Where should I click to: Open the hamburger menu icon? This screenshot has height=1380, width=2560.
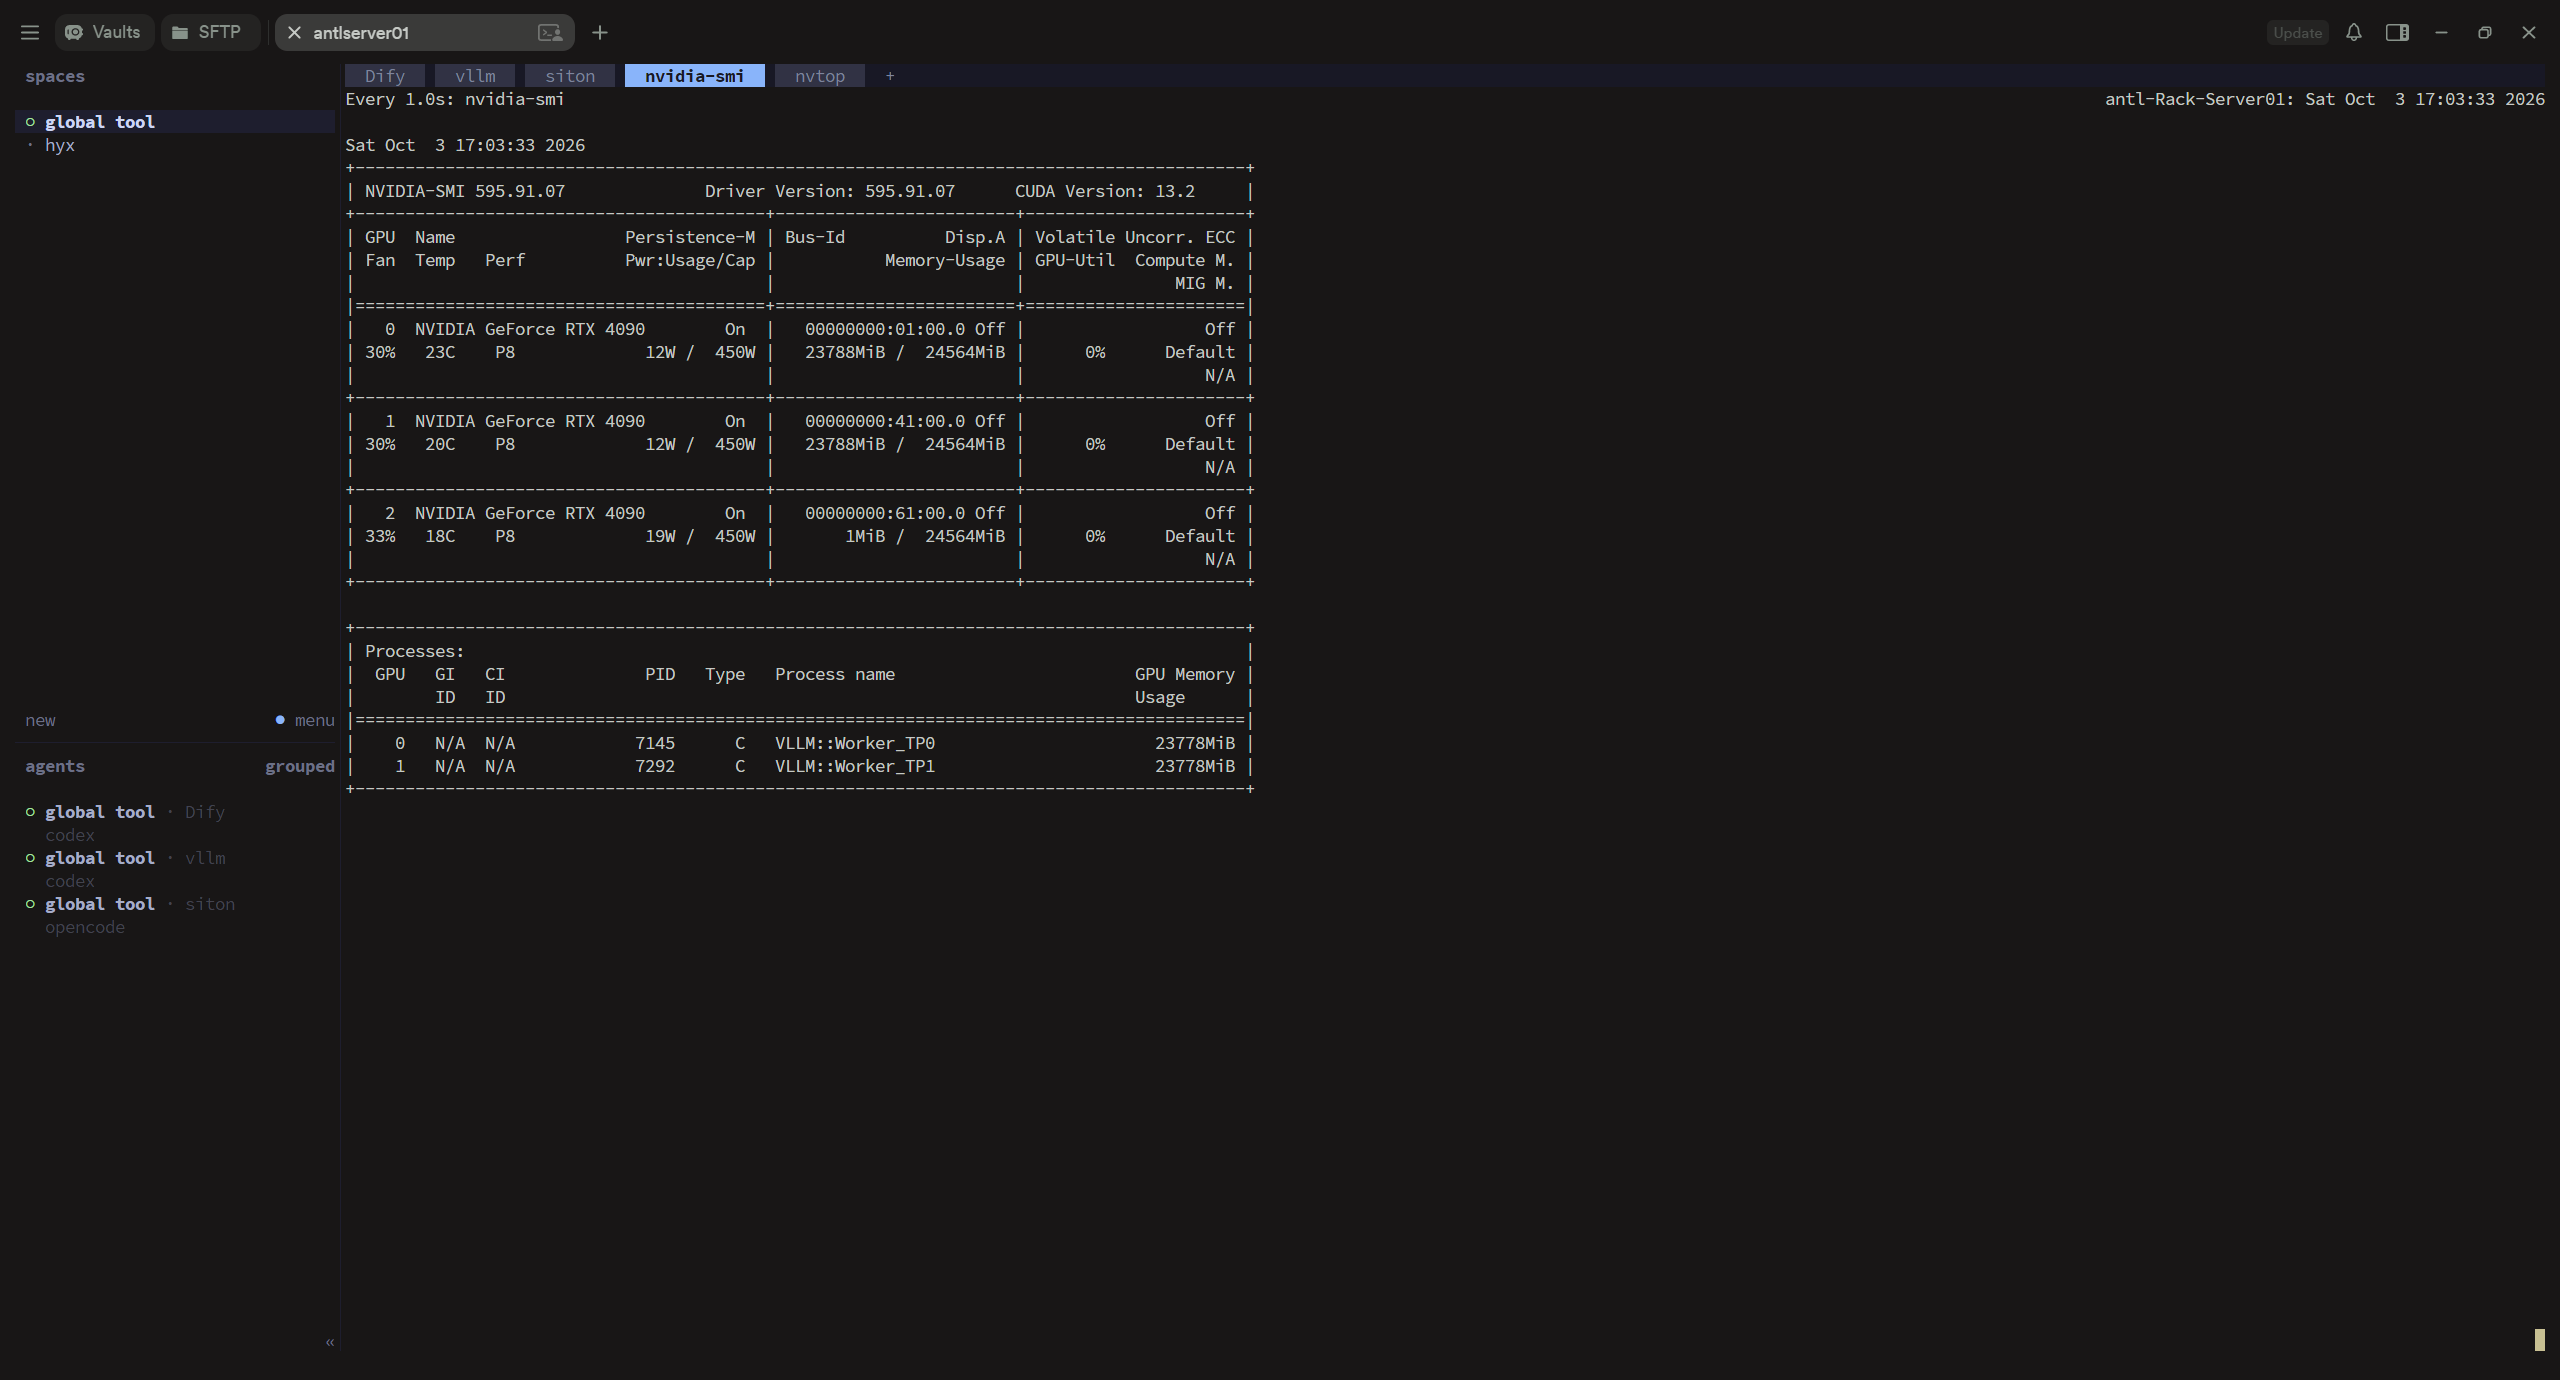pyautogui.click(x=30, y=33)
